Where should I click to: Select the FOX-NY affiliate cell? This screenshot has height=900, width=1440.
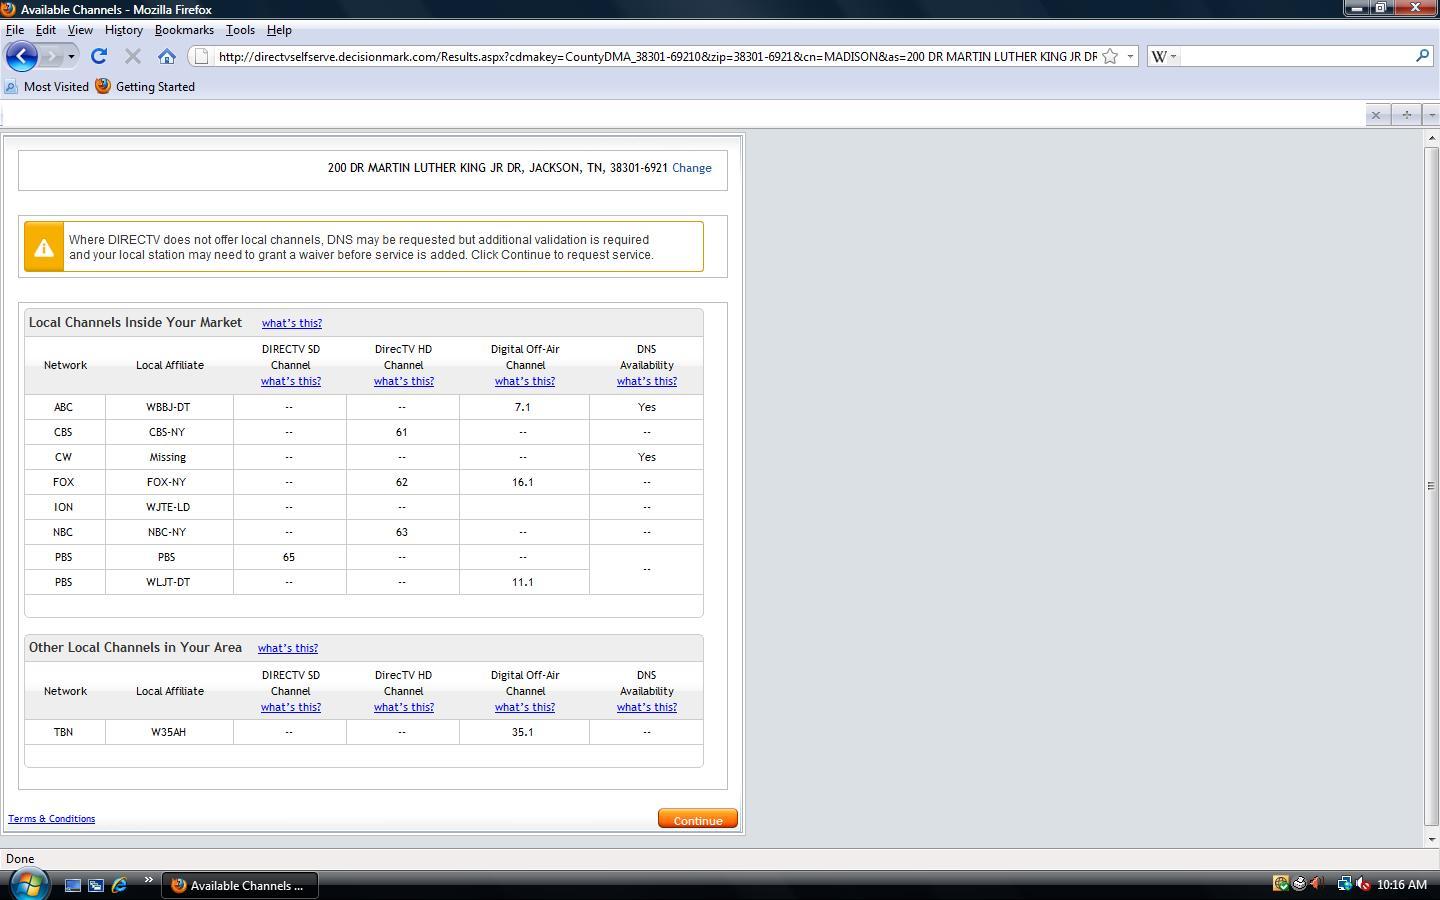point(167,482)
